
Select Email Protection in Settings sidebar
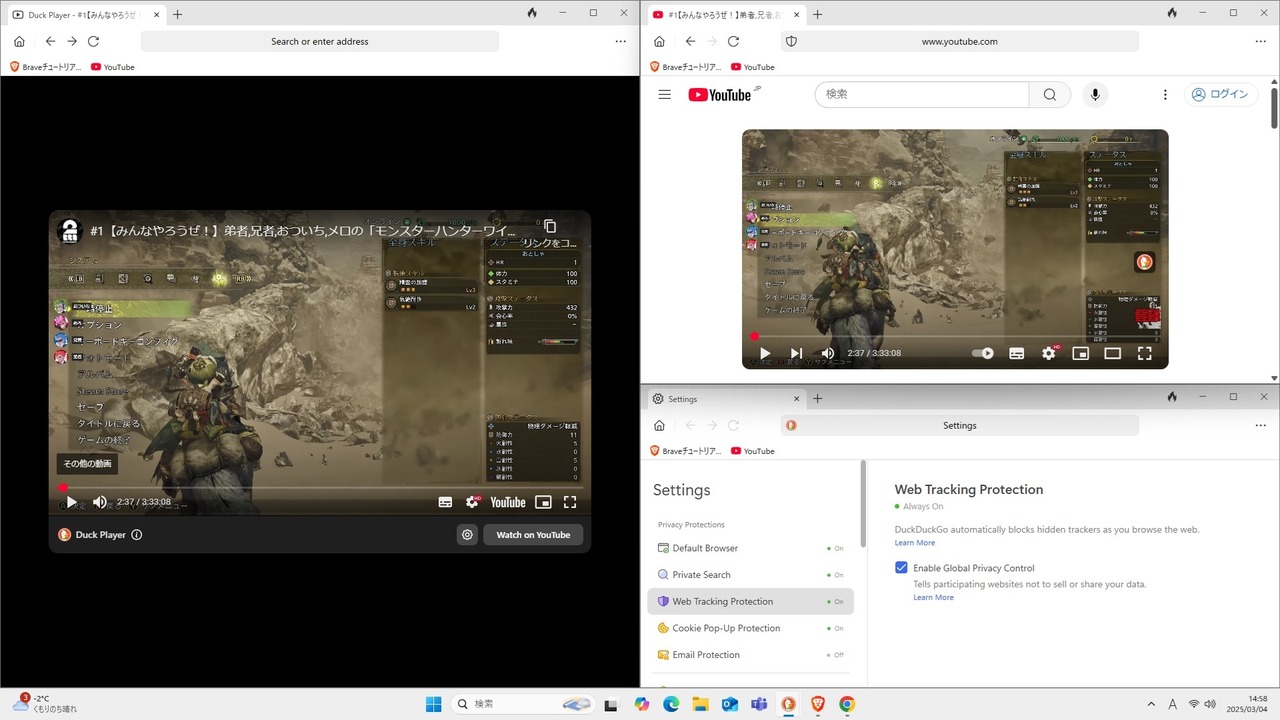tap(750, 655)
